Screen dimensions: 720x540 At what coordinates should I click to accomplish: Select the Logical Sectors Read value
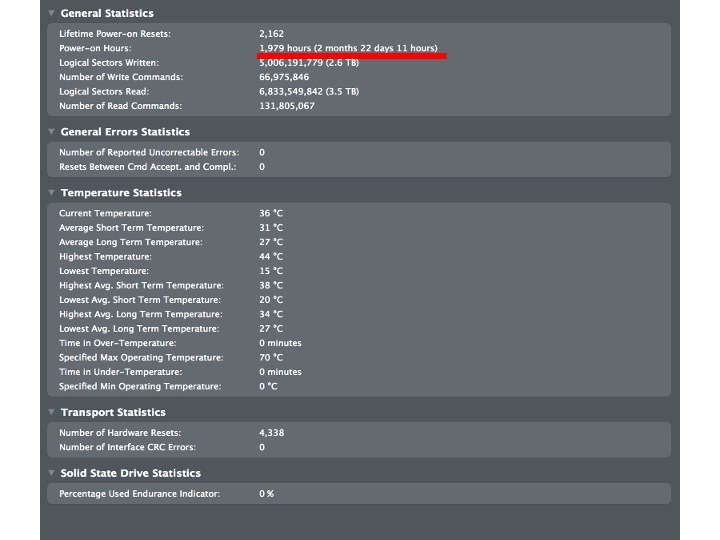(309, 91)
